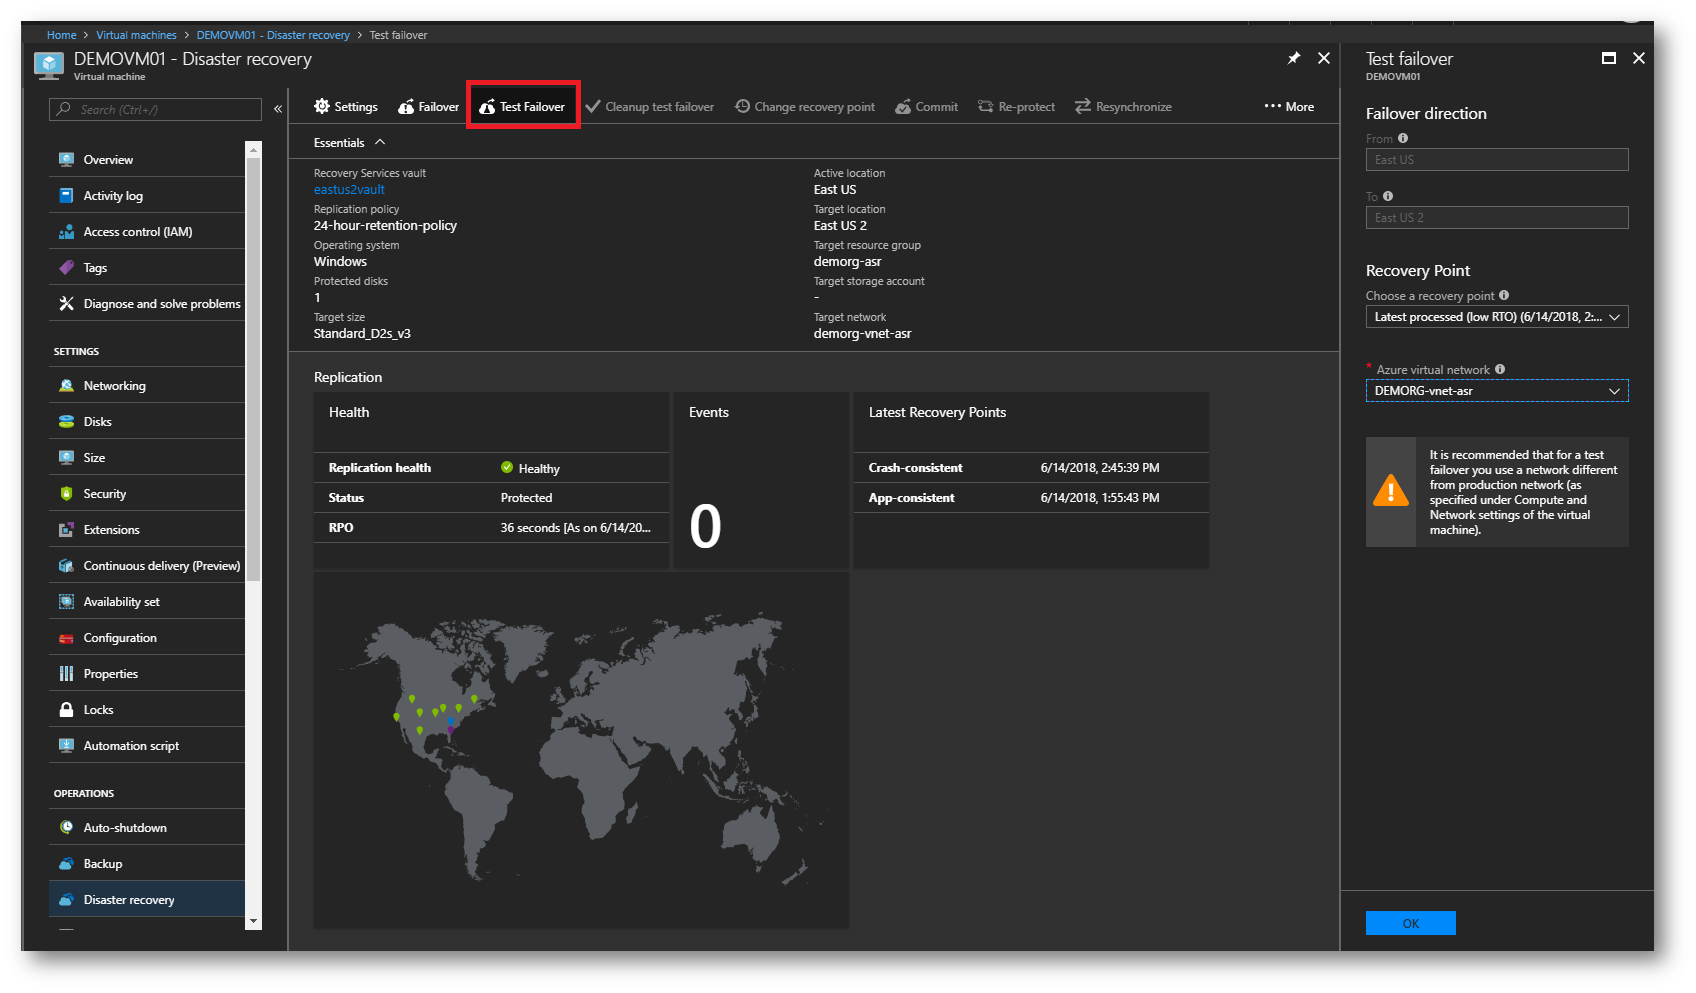Click the Auto-shutdown clock icon
This screenshot has width=1696, height=993.
(x=66, y=827)
